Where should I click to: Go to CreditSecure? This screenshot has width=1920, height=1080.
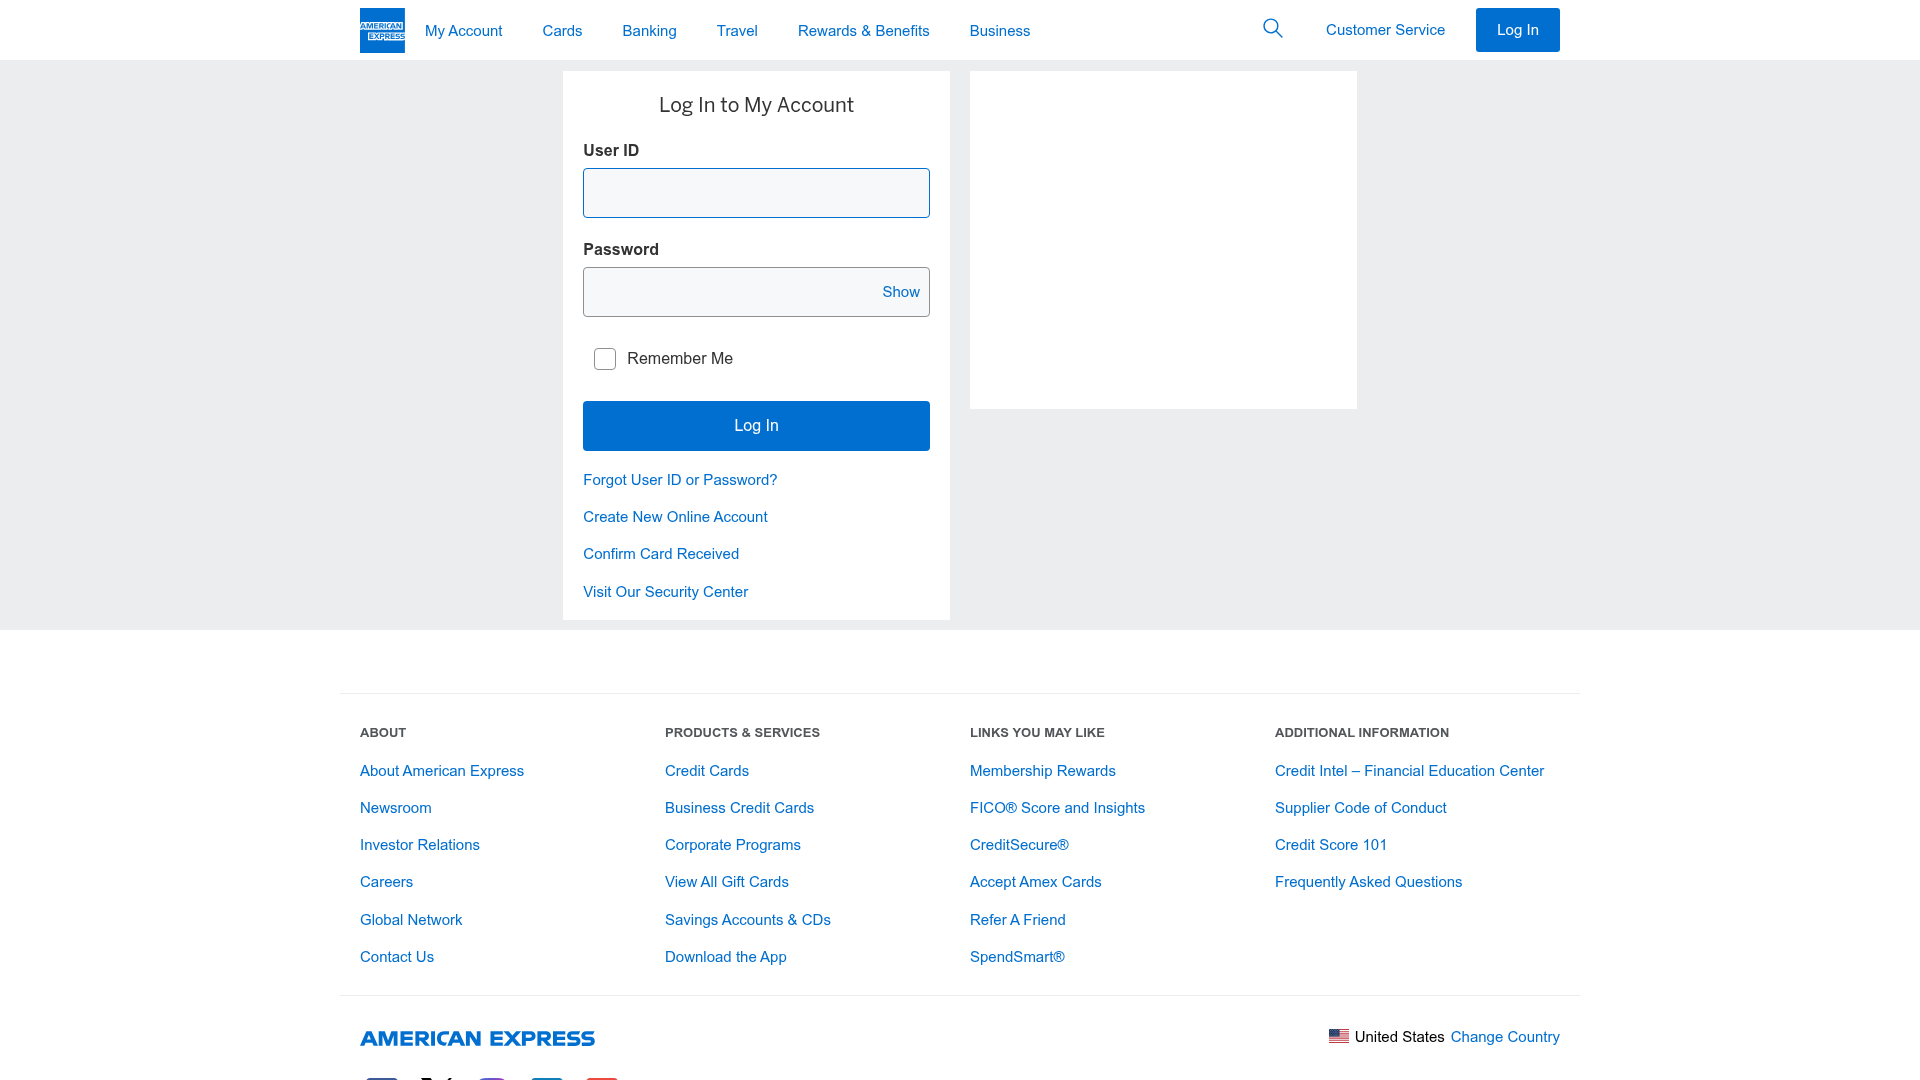click(x=1019, y=845)
